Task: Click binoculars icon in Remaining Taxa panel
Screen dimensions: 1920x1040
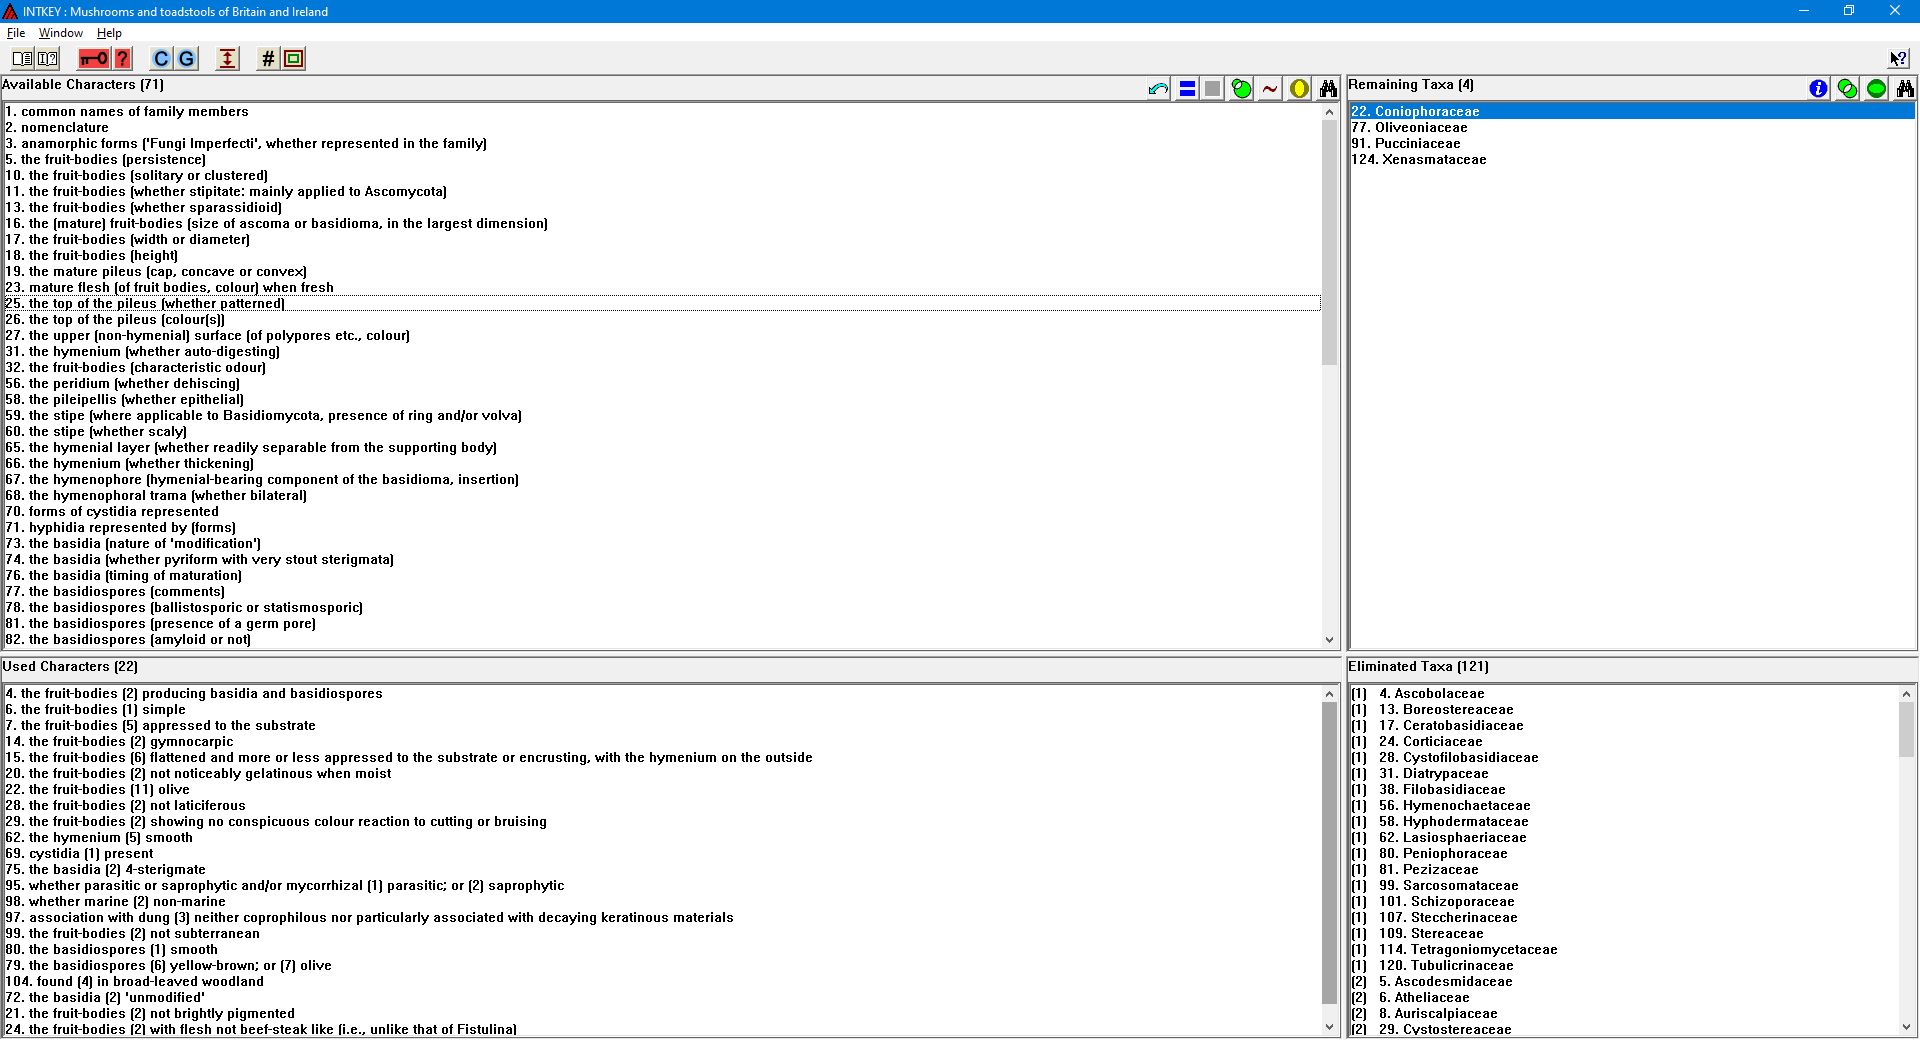Action: click(x=1905, y=89)
